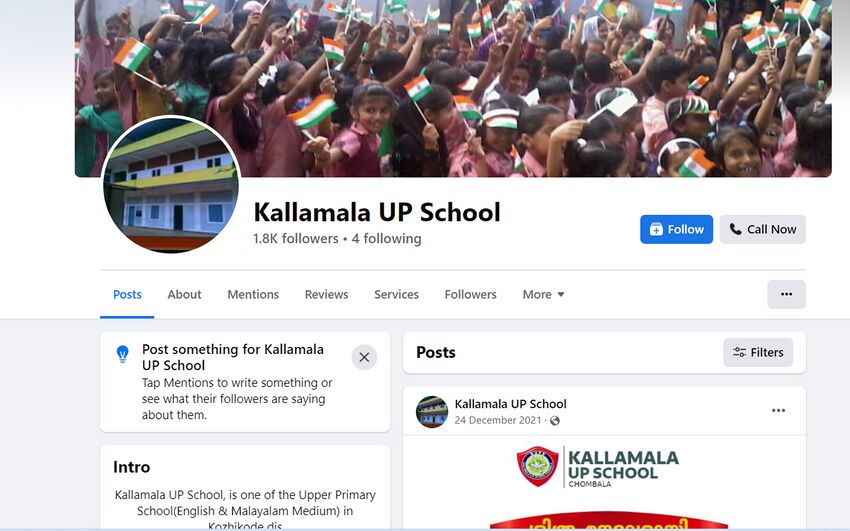Open the page options three-dot menu

pos(786,294)
